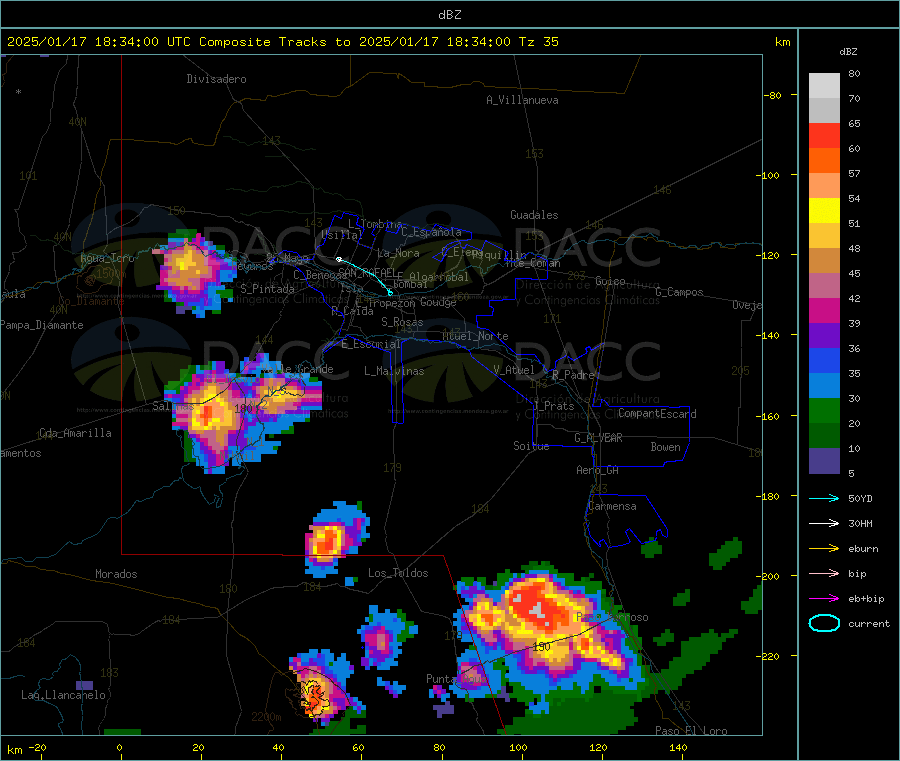Click the 'dBZ' label above color scale

(x=848, y=52)
